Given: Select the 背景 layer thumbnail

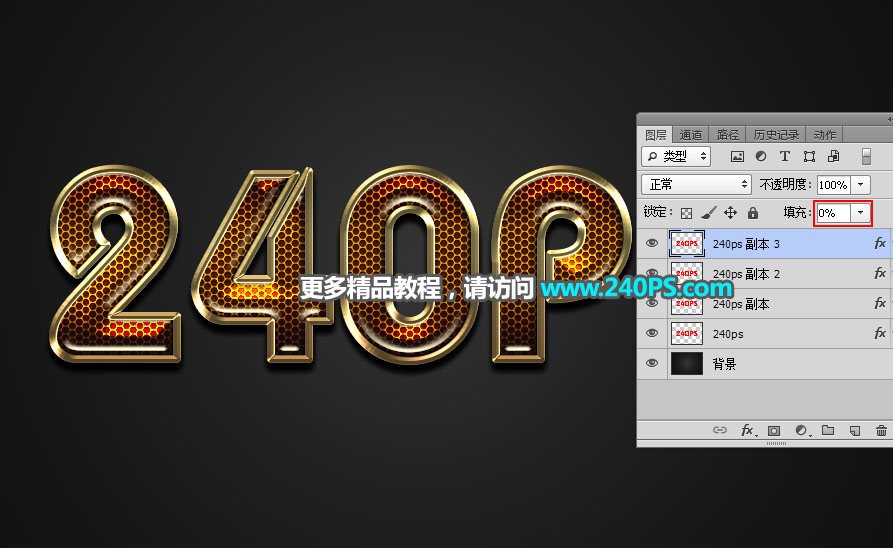Looking at the screenshot, I should click(687, 363).
